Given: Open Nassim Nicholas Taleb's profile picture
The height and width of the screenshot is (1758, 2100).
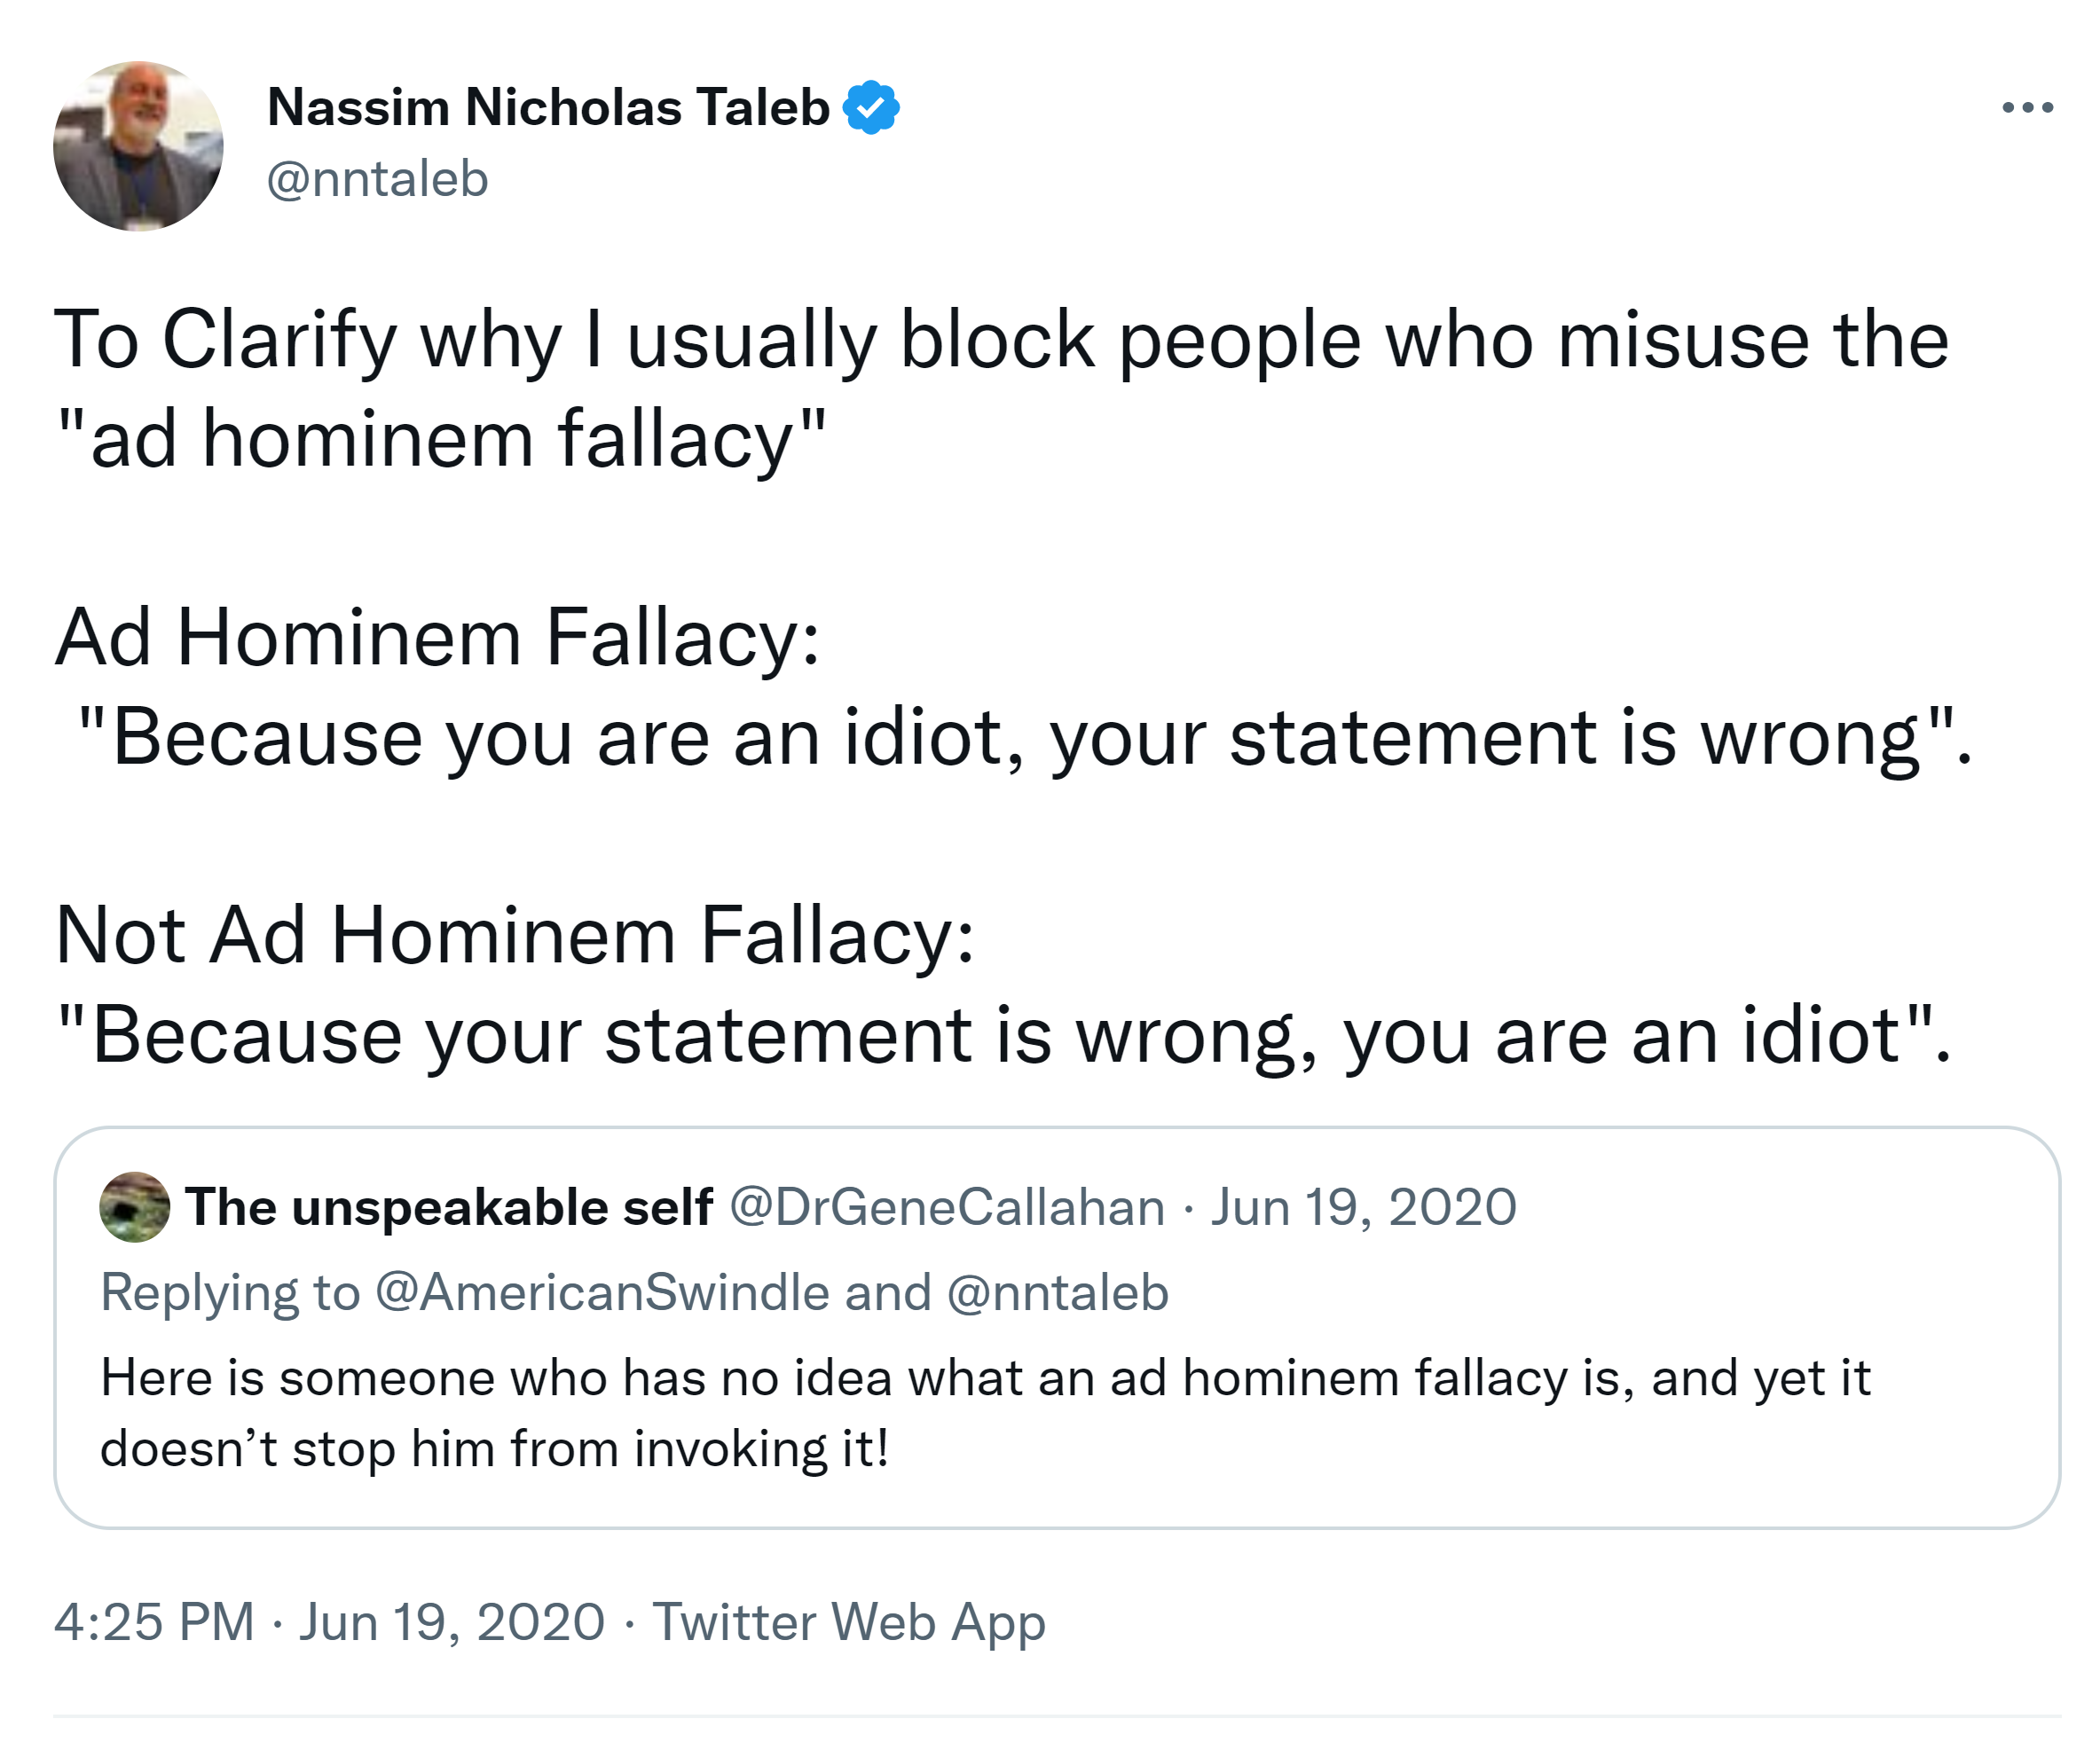Looking at the screenshot, I should pos(138,146).
